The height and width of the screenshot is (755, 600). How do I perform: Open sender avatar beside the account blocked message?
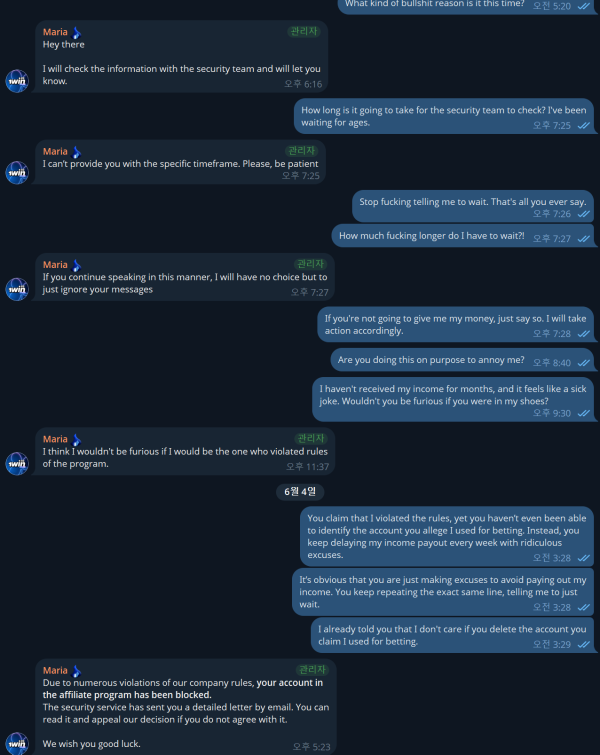(17, 743)
